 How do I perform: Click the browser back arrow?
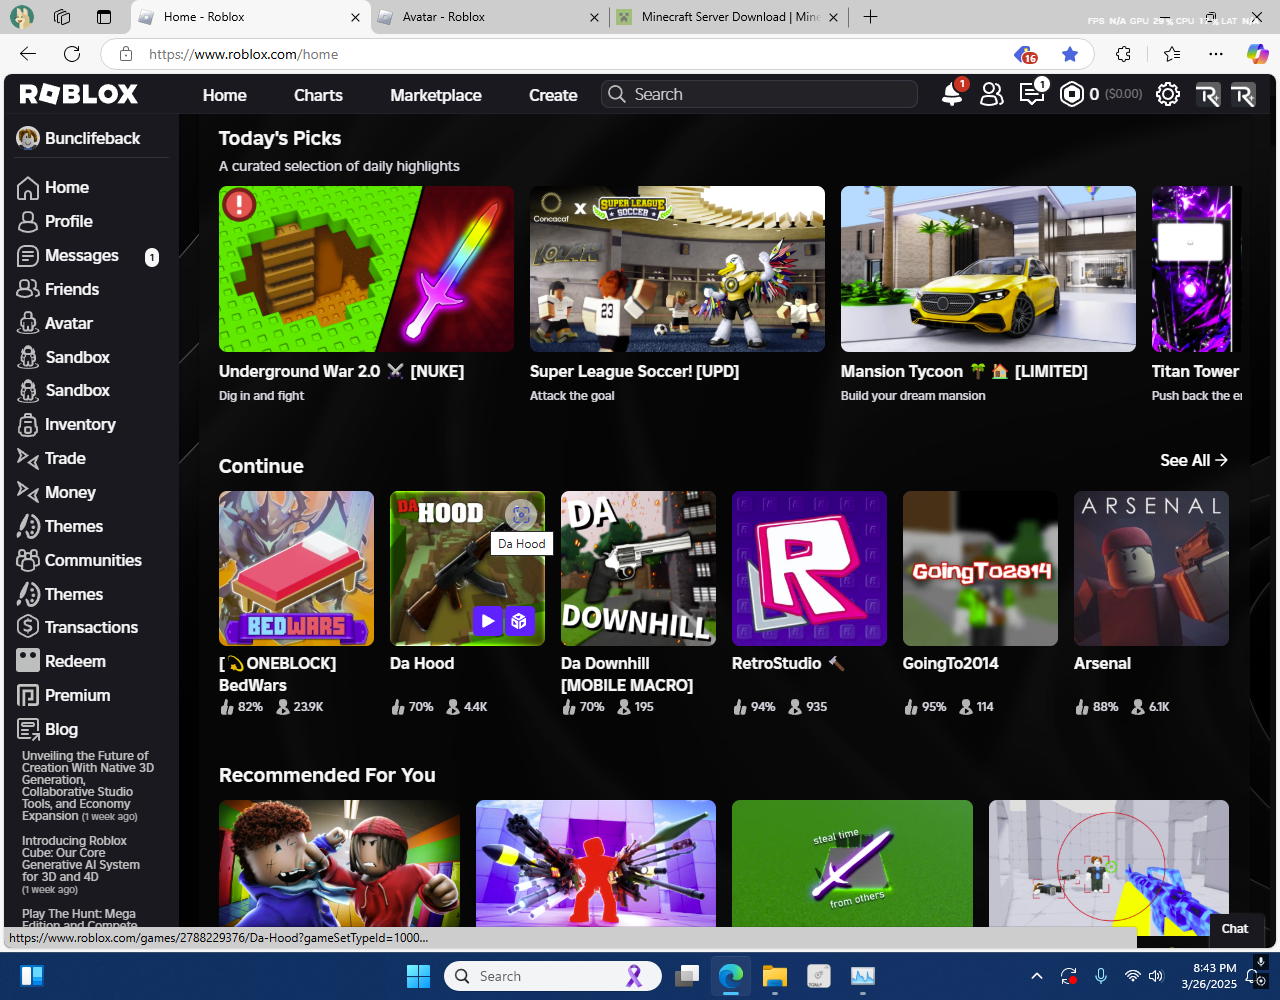[28, 54]
